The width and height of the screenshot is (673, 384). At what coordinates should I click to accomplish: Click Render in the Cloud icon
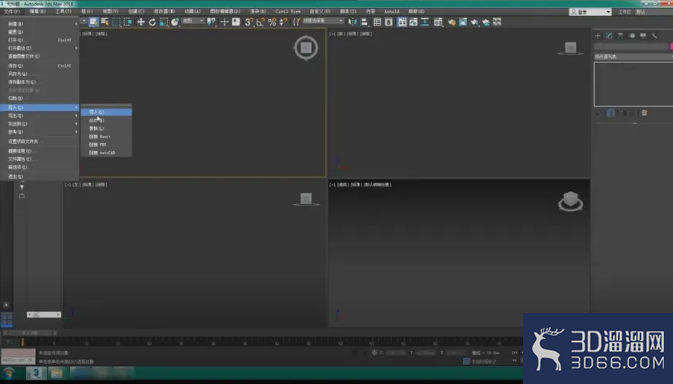(486, 22)
